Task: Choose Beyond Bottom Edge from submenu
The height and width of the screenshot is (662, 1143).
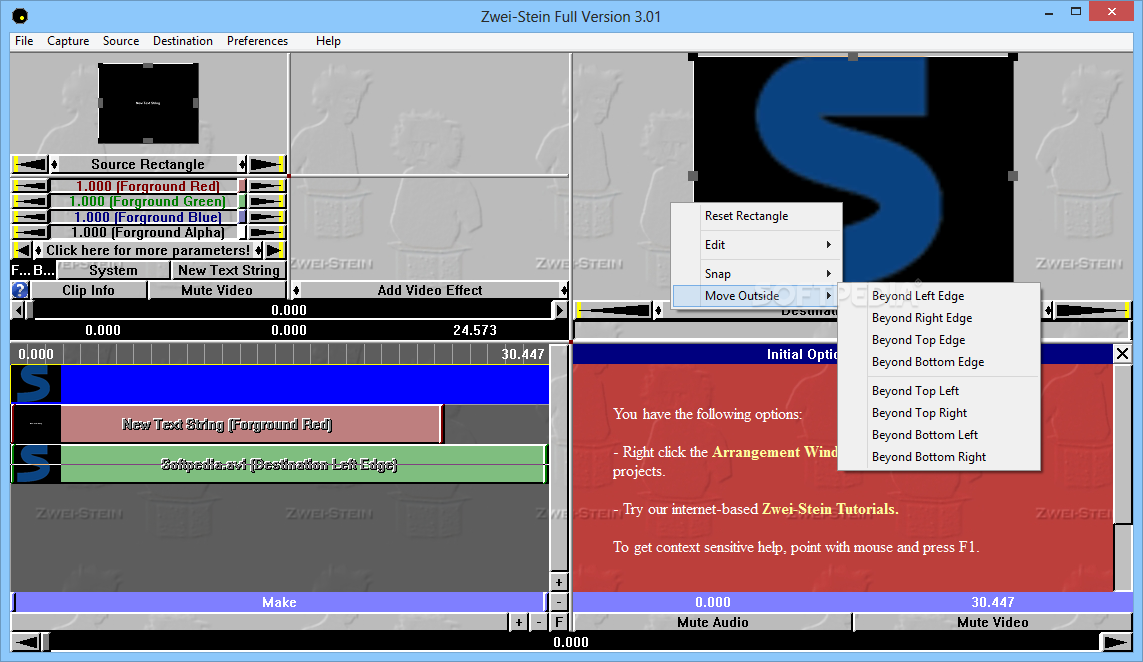Action: click(x=939, y=362)
